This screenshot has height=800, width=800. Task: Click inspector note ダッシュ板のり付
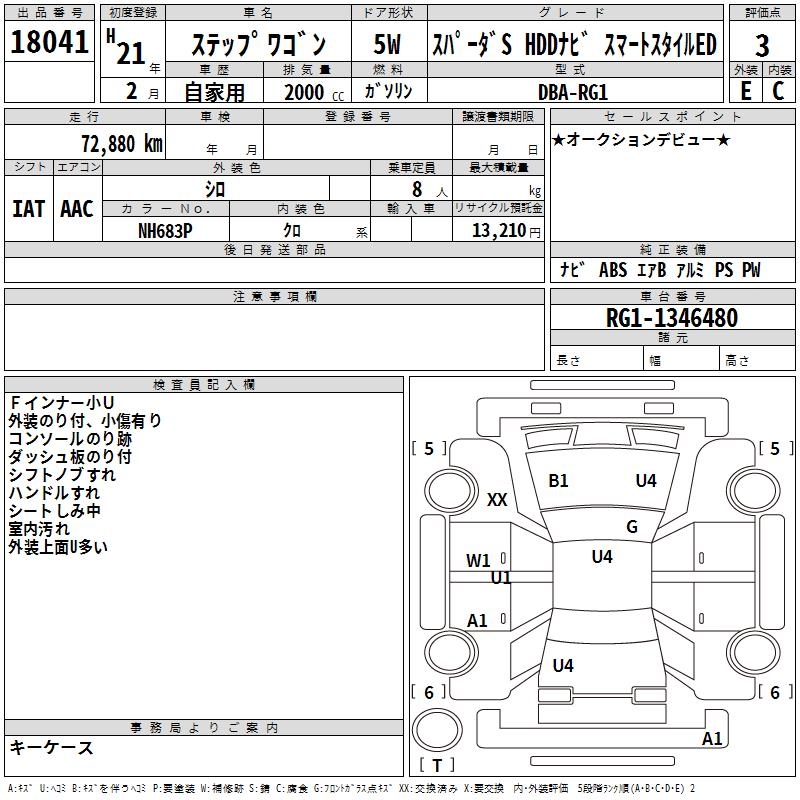coord(70,457)
